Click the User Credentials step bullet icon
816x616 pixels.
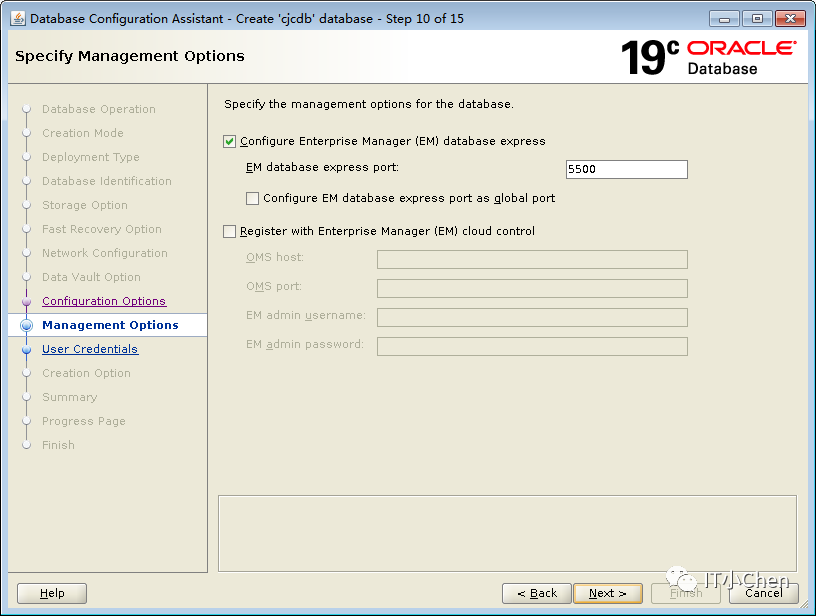point(27,350)
